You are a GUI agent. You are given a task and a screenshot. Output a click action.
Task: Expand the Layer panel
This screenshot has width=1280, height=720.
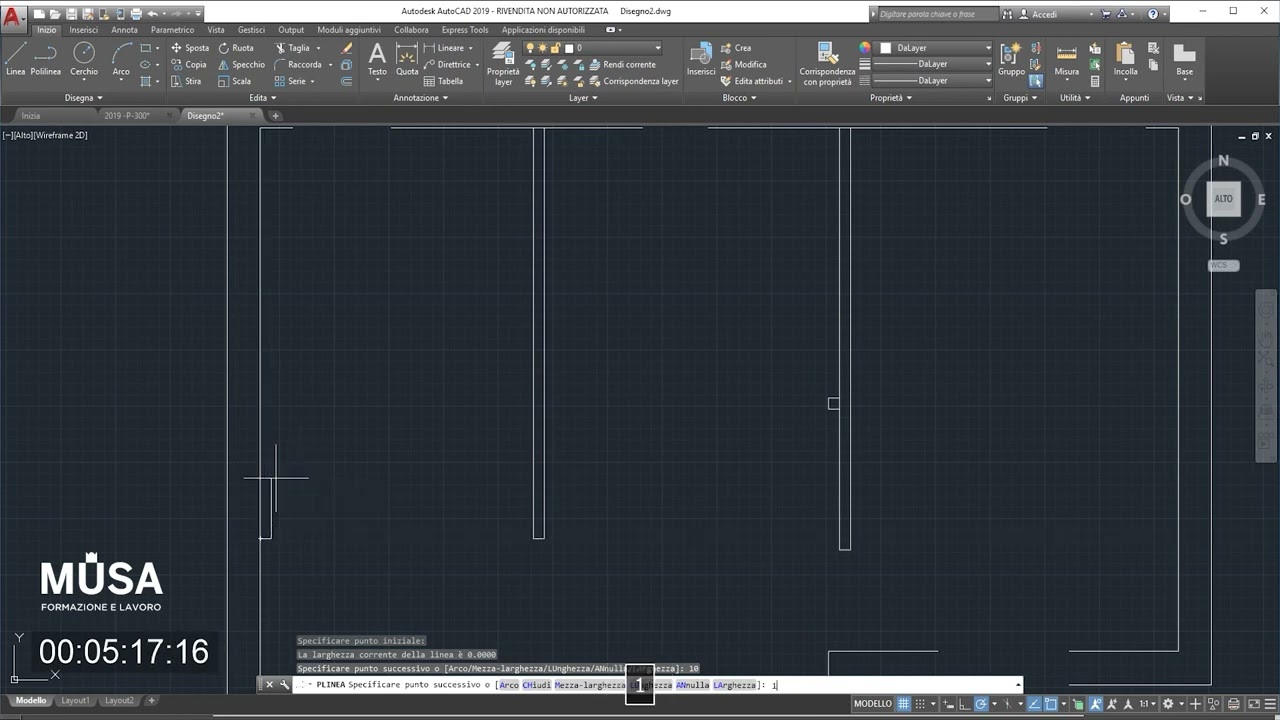coord(583,98)
